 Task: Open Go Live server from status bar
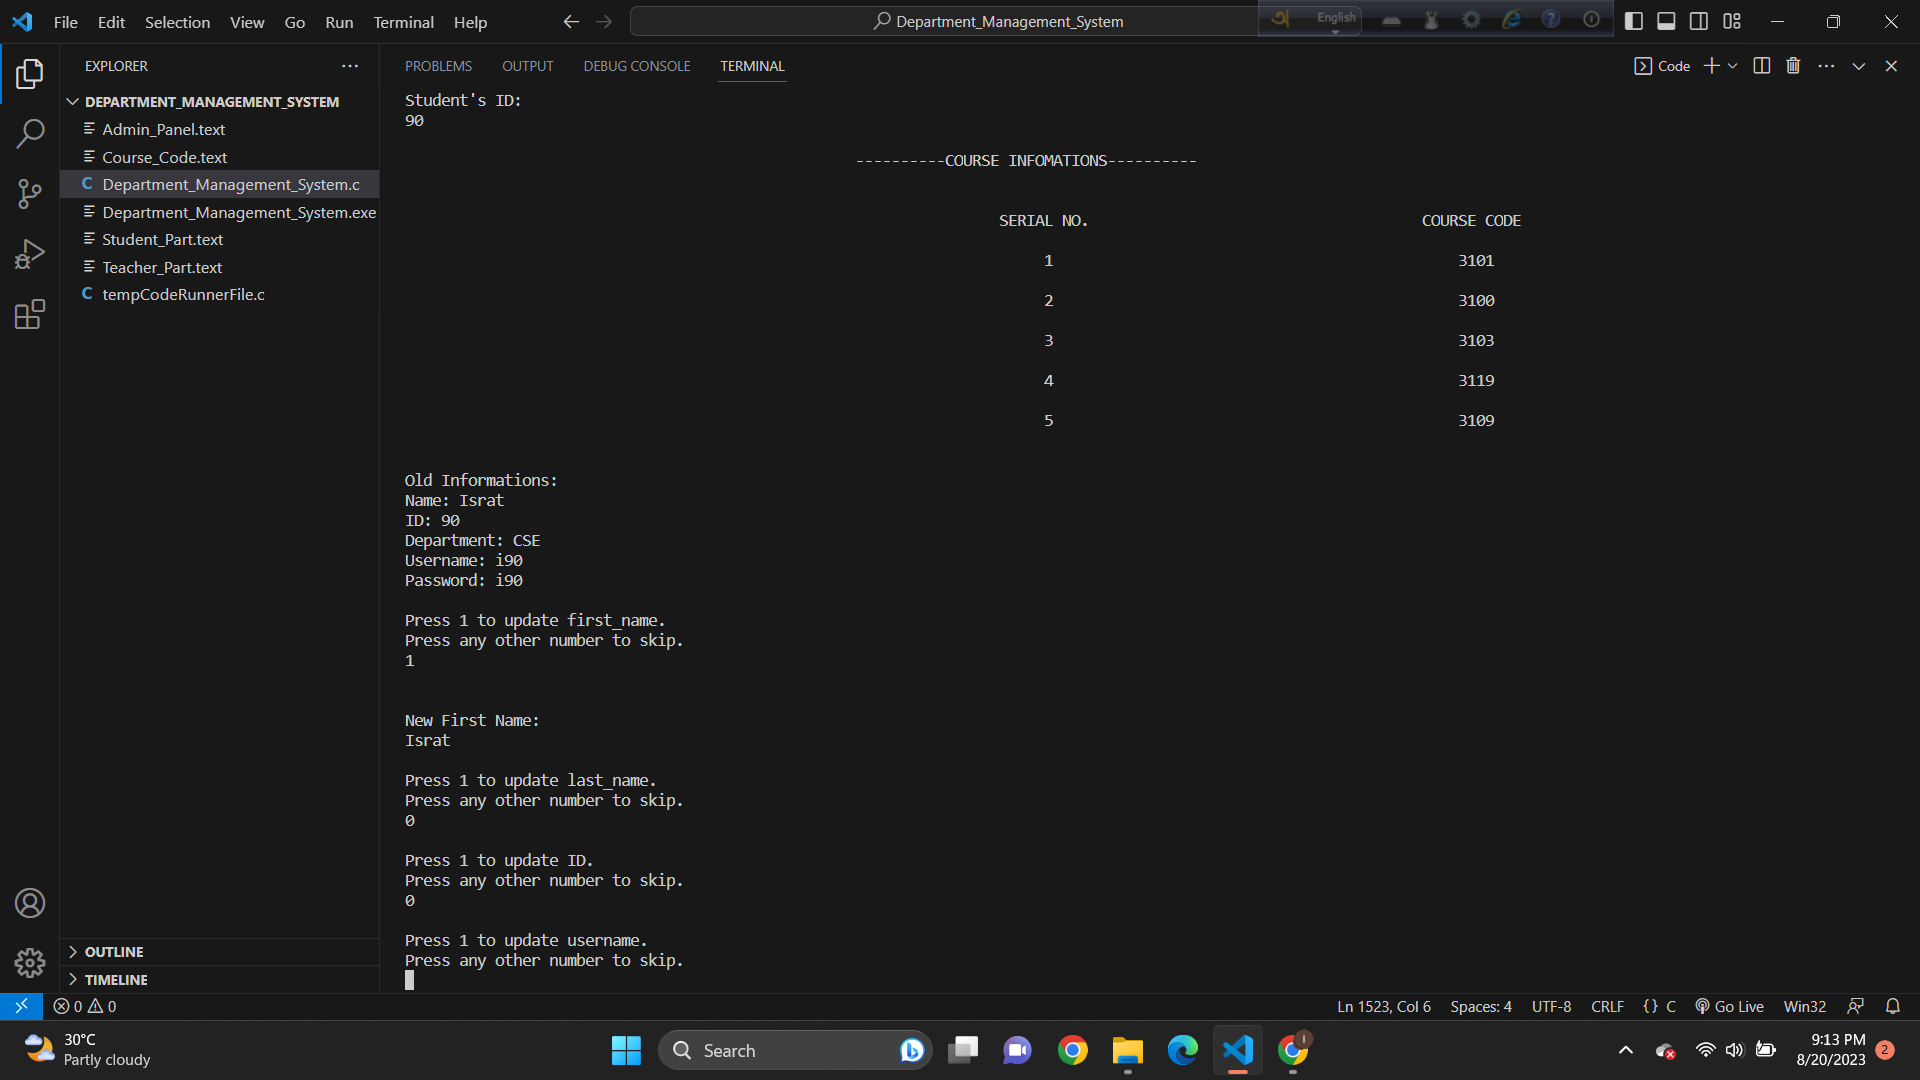(1729, 1006)
